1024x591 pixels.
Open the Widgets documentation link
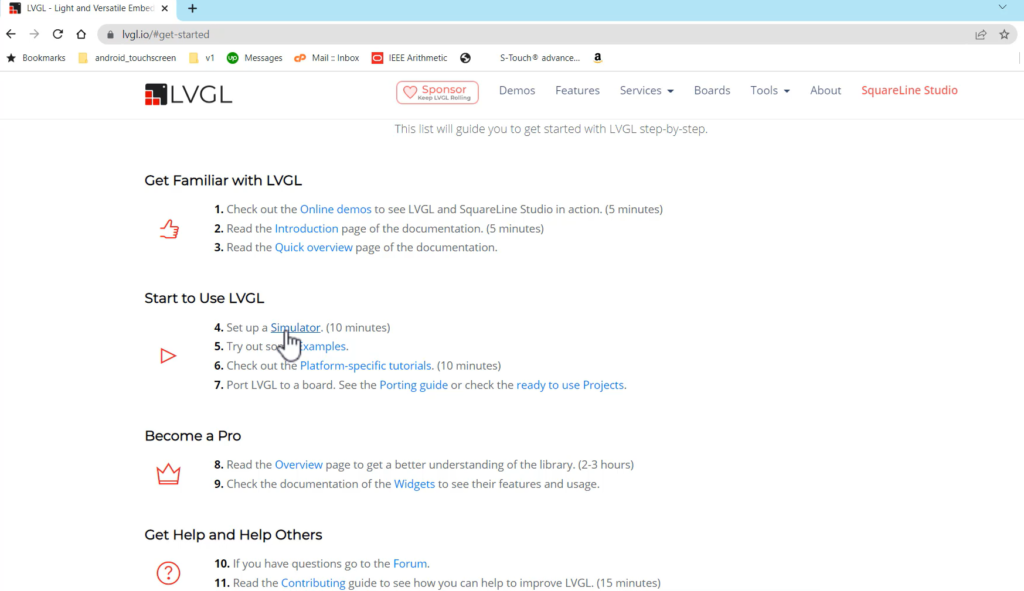pos(414,484)
